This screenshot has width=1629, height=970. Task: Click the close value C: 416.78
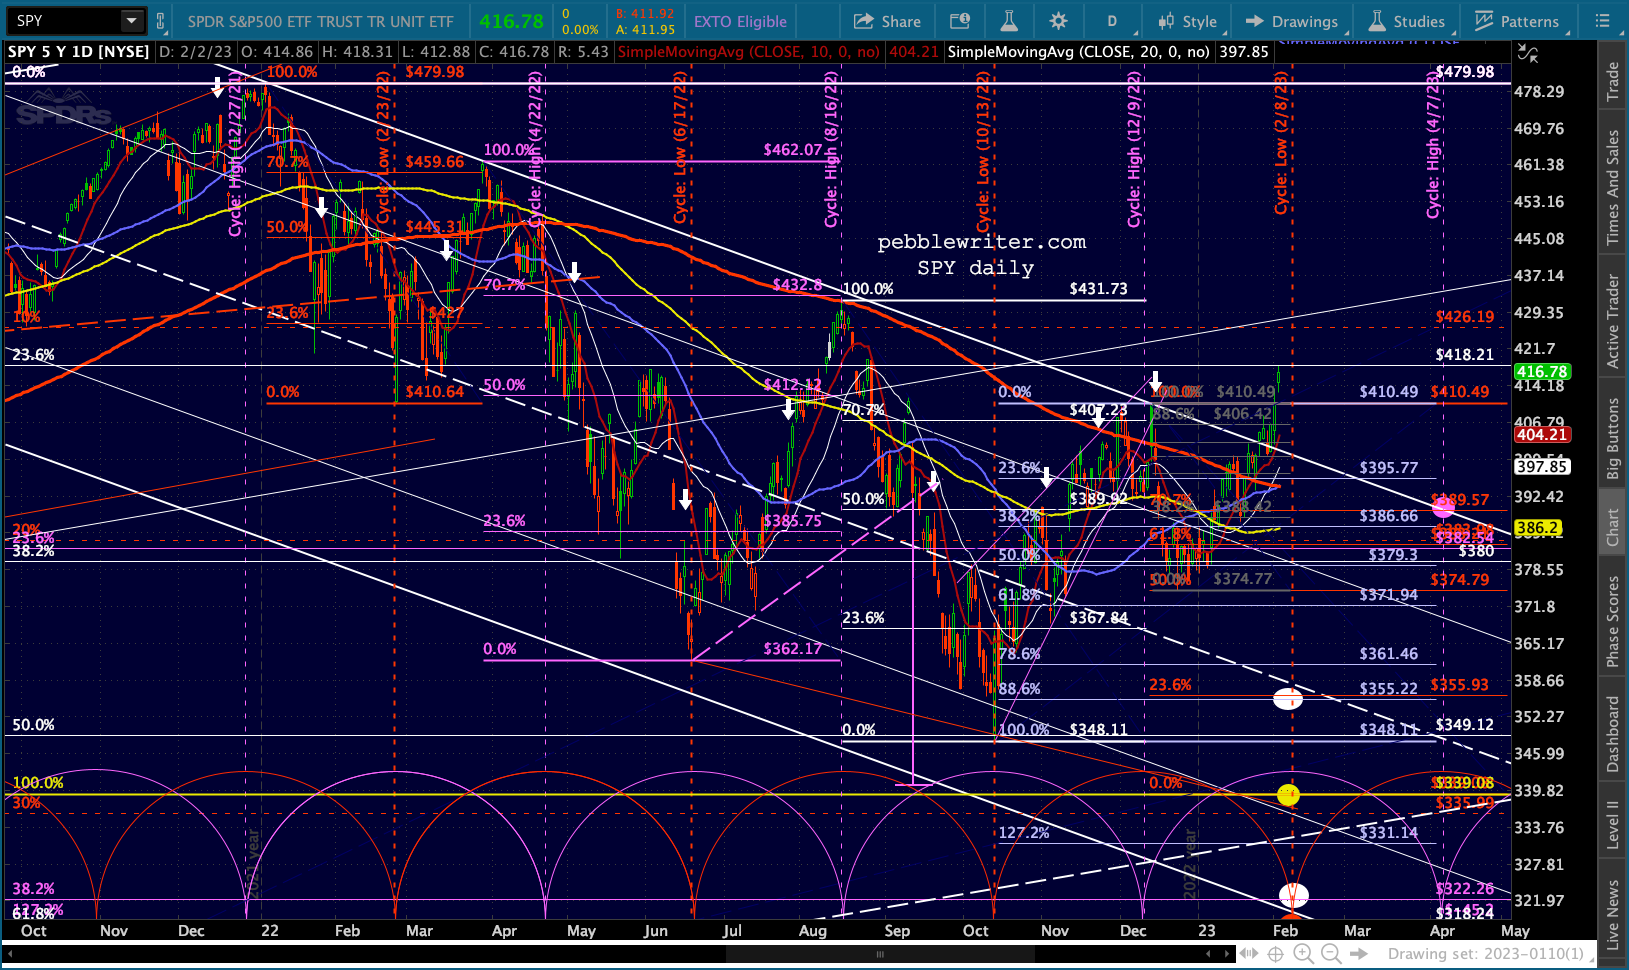click(x=513, y=52)
